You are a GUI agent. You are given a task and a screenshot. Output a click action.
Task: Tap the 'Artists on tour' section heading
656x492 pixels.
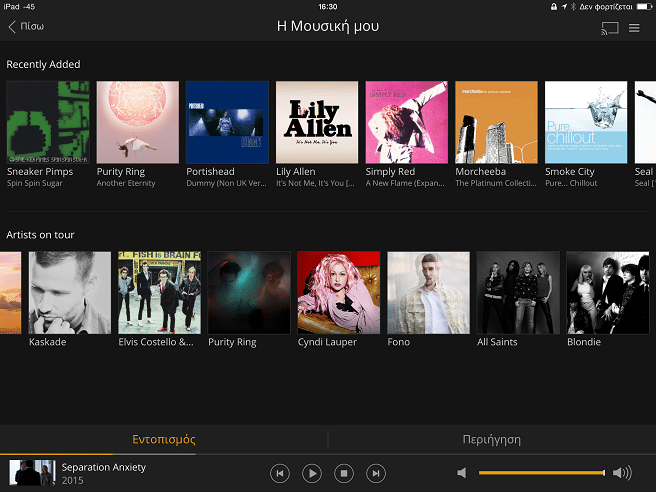(40, 235)
